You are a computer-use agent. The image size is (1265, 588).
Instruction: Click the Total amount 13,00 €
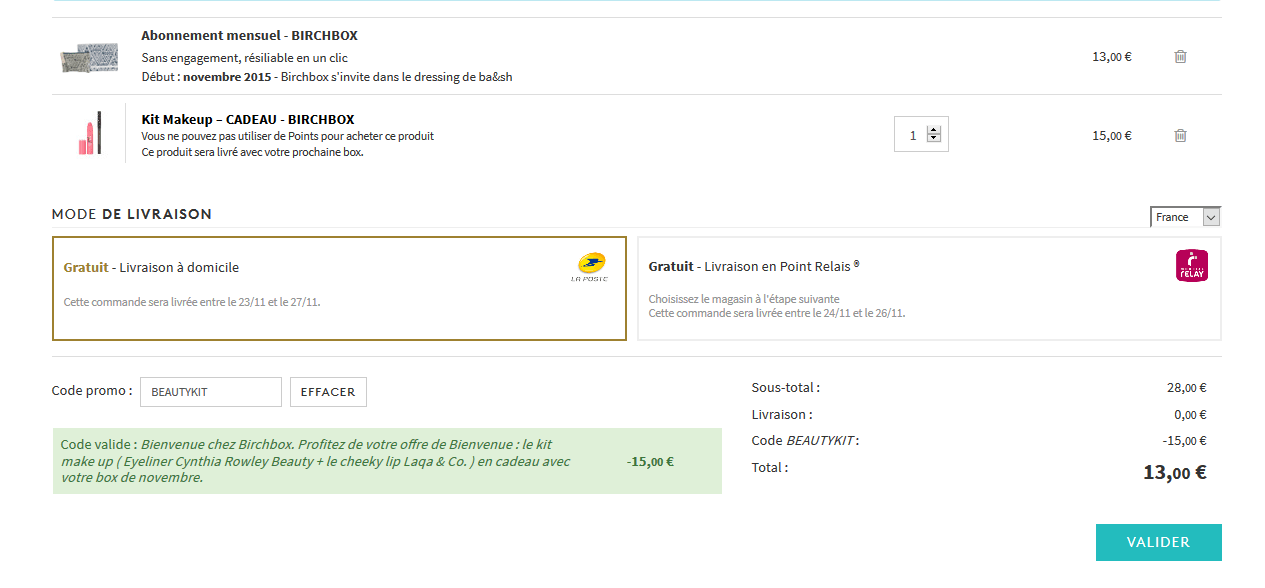point(1174,473)
